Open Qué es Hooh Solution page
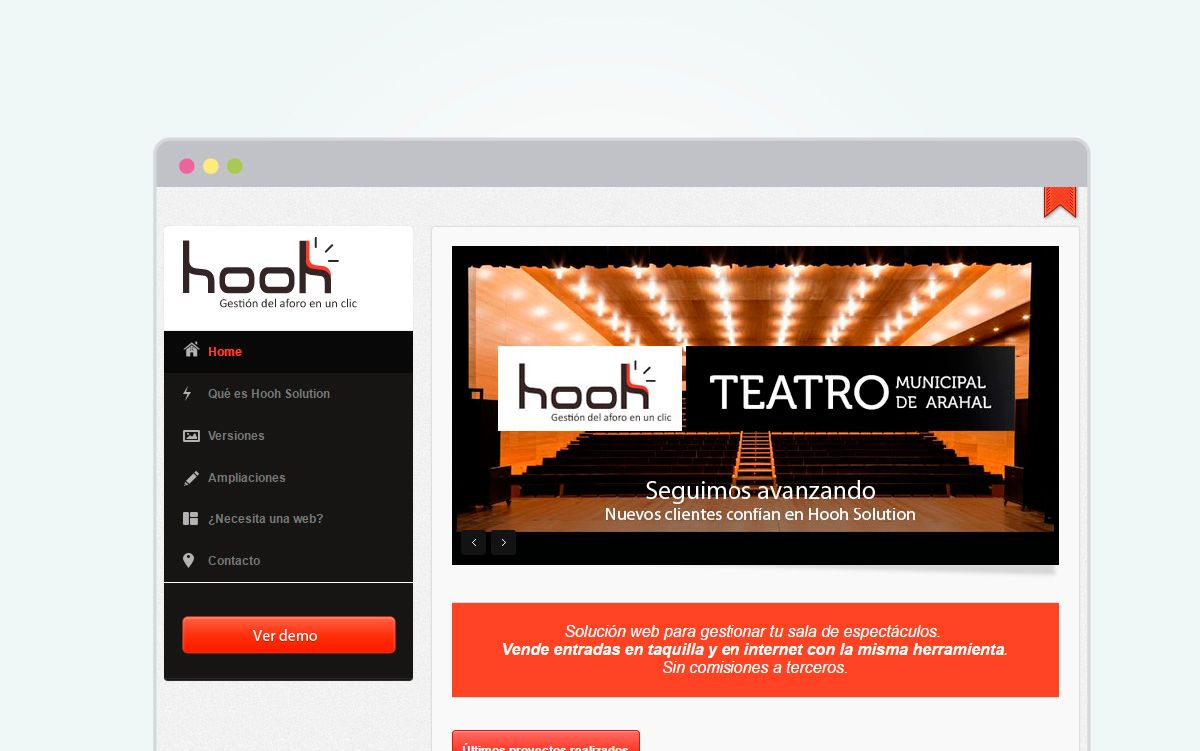Image resolution: width=1200 pixels, height=751 pixels. 288,394
